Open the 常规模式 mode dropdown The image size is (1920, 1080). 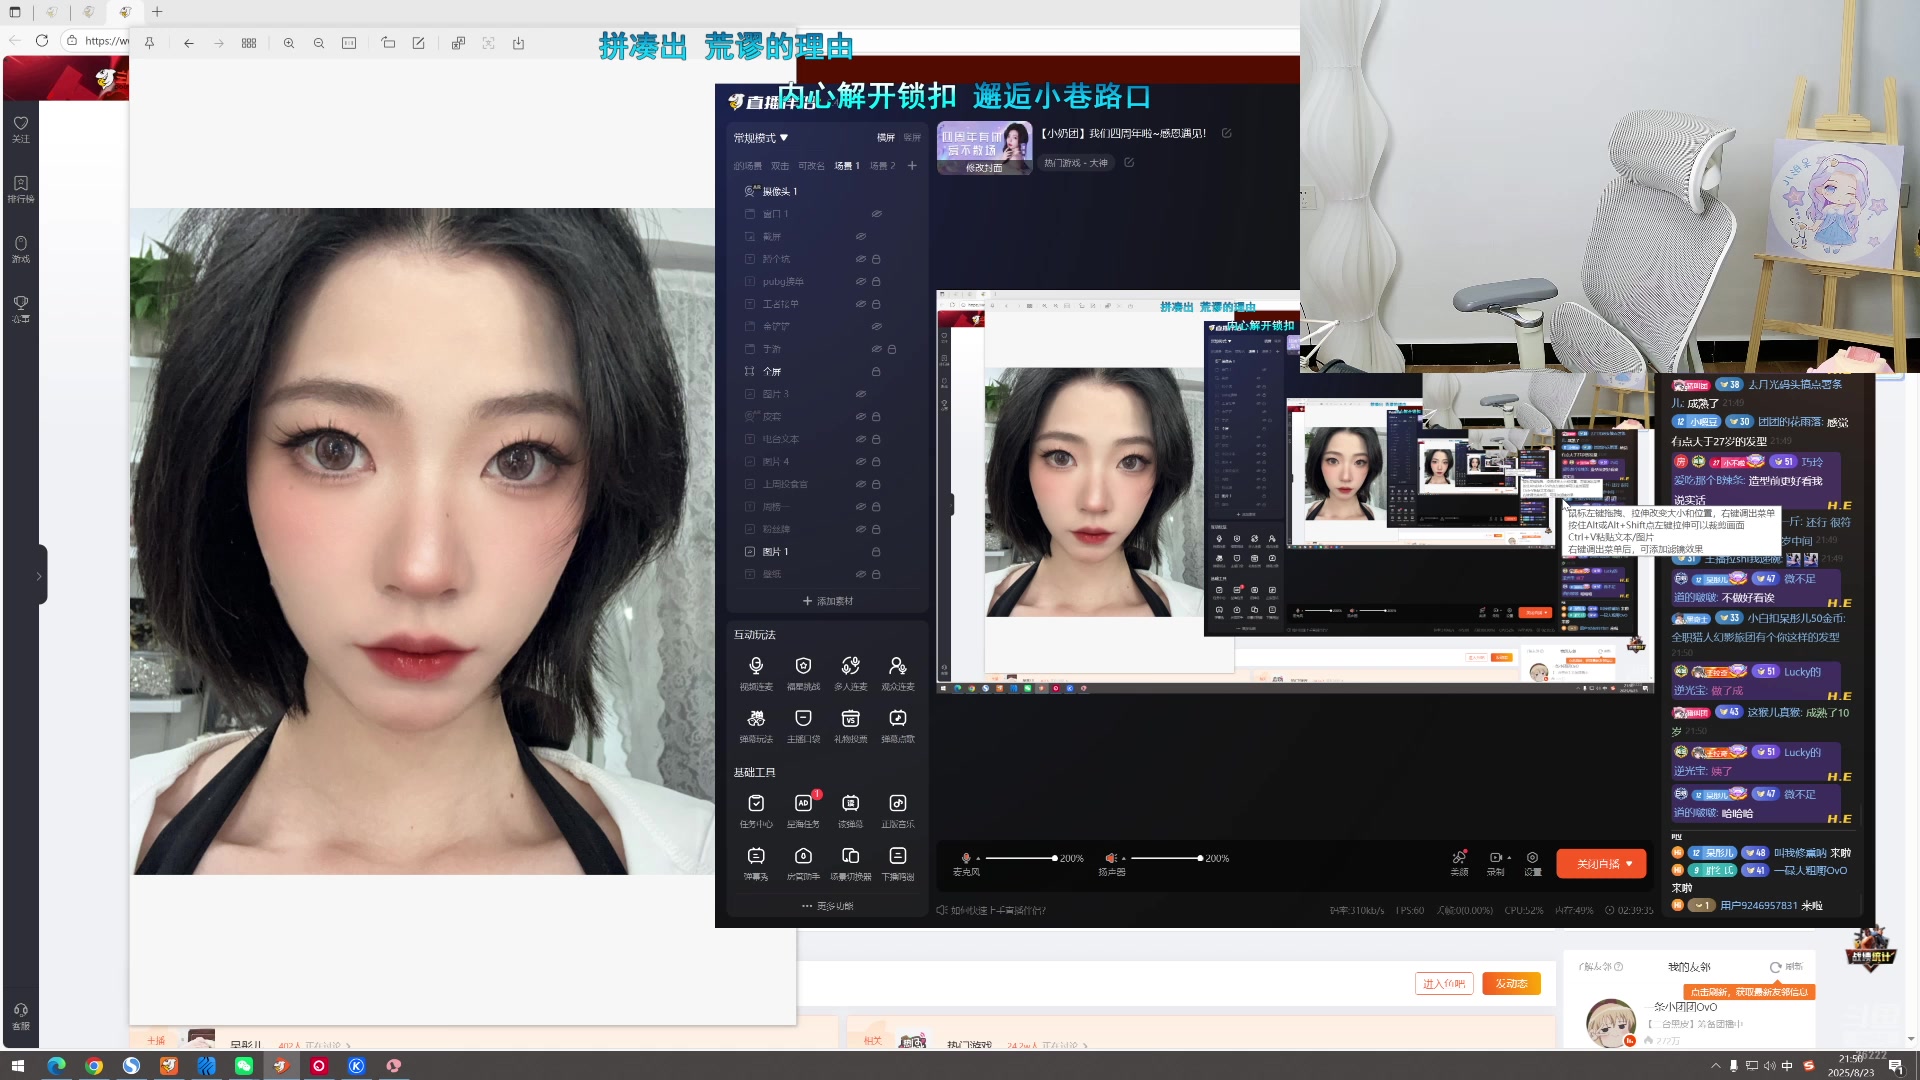[761, 138]
